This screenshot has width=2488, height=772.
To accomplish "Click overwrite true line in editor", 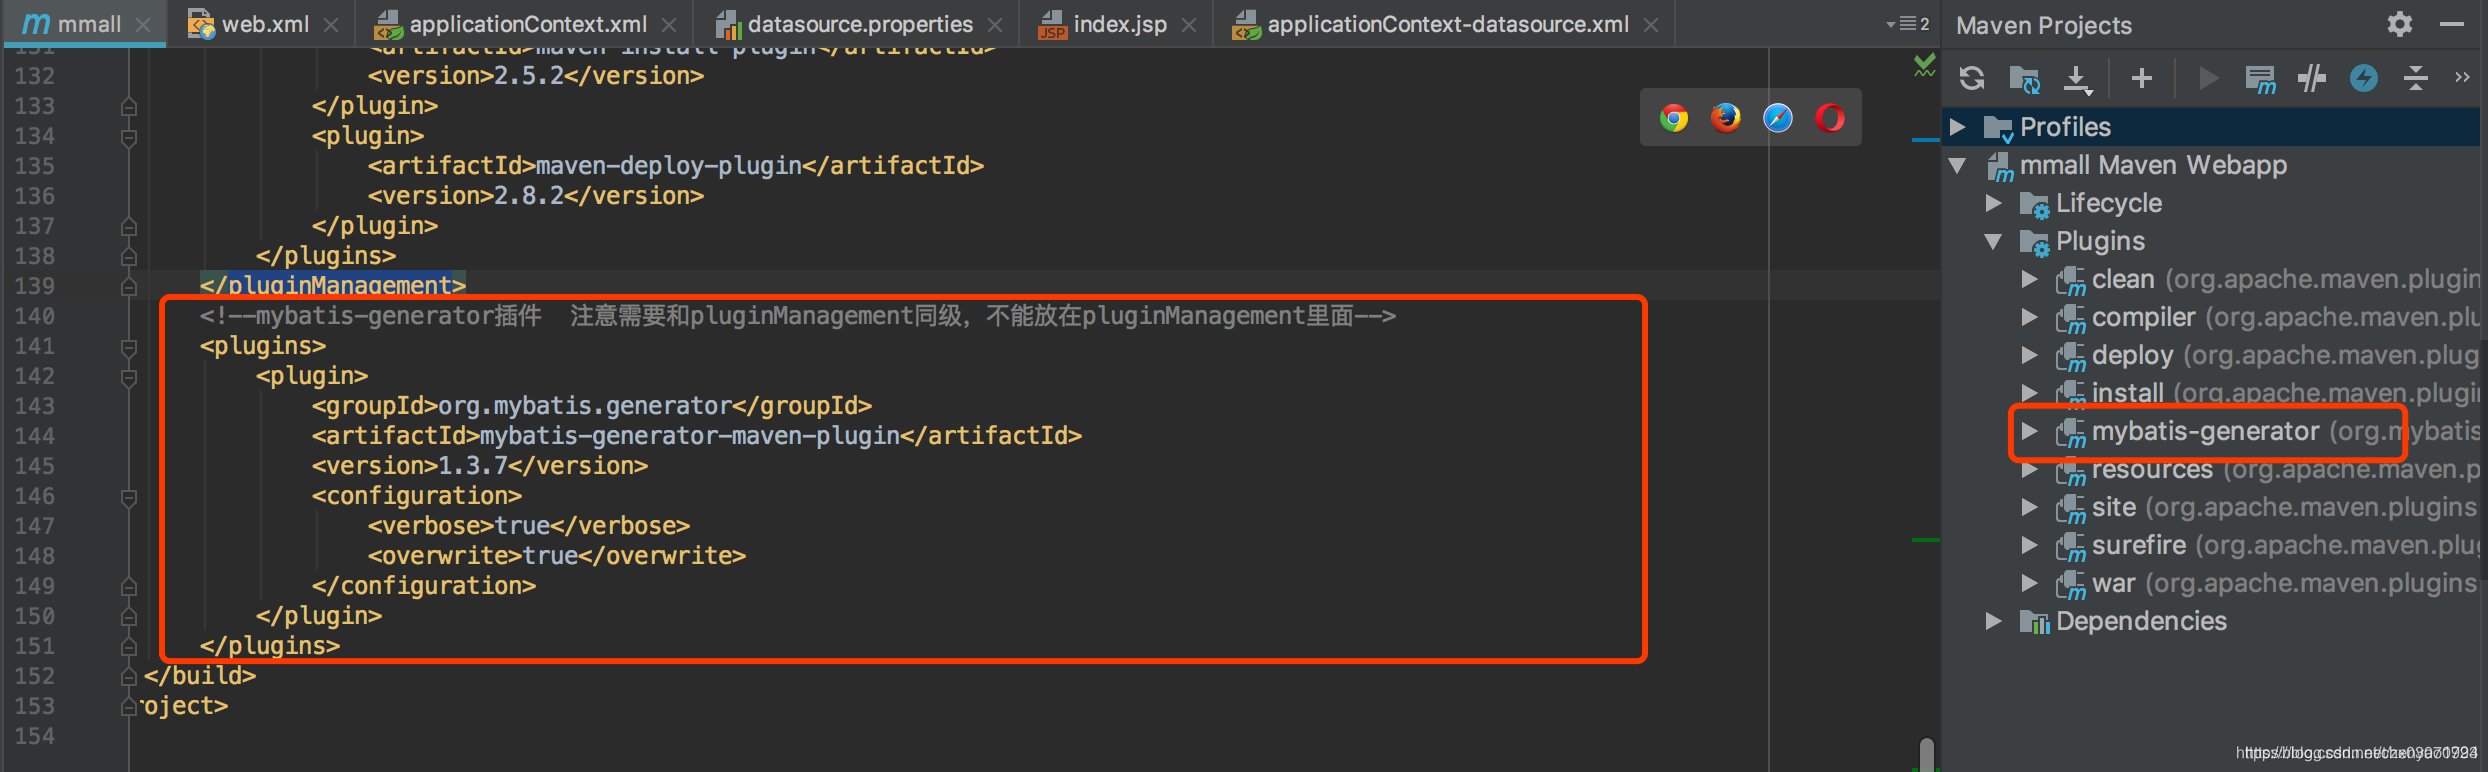I will pyautogui.click(x=556, y=556).
